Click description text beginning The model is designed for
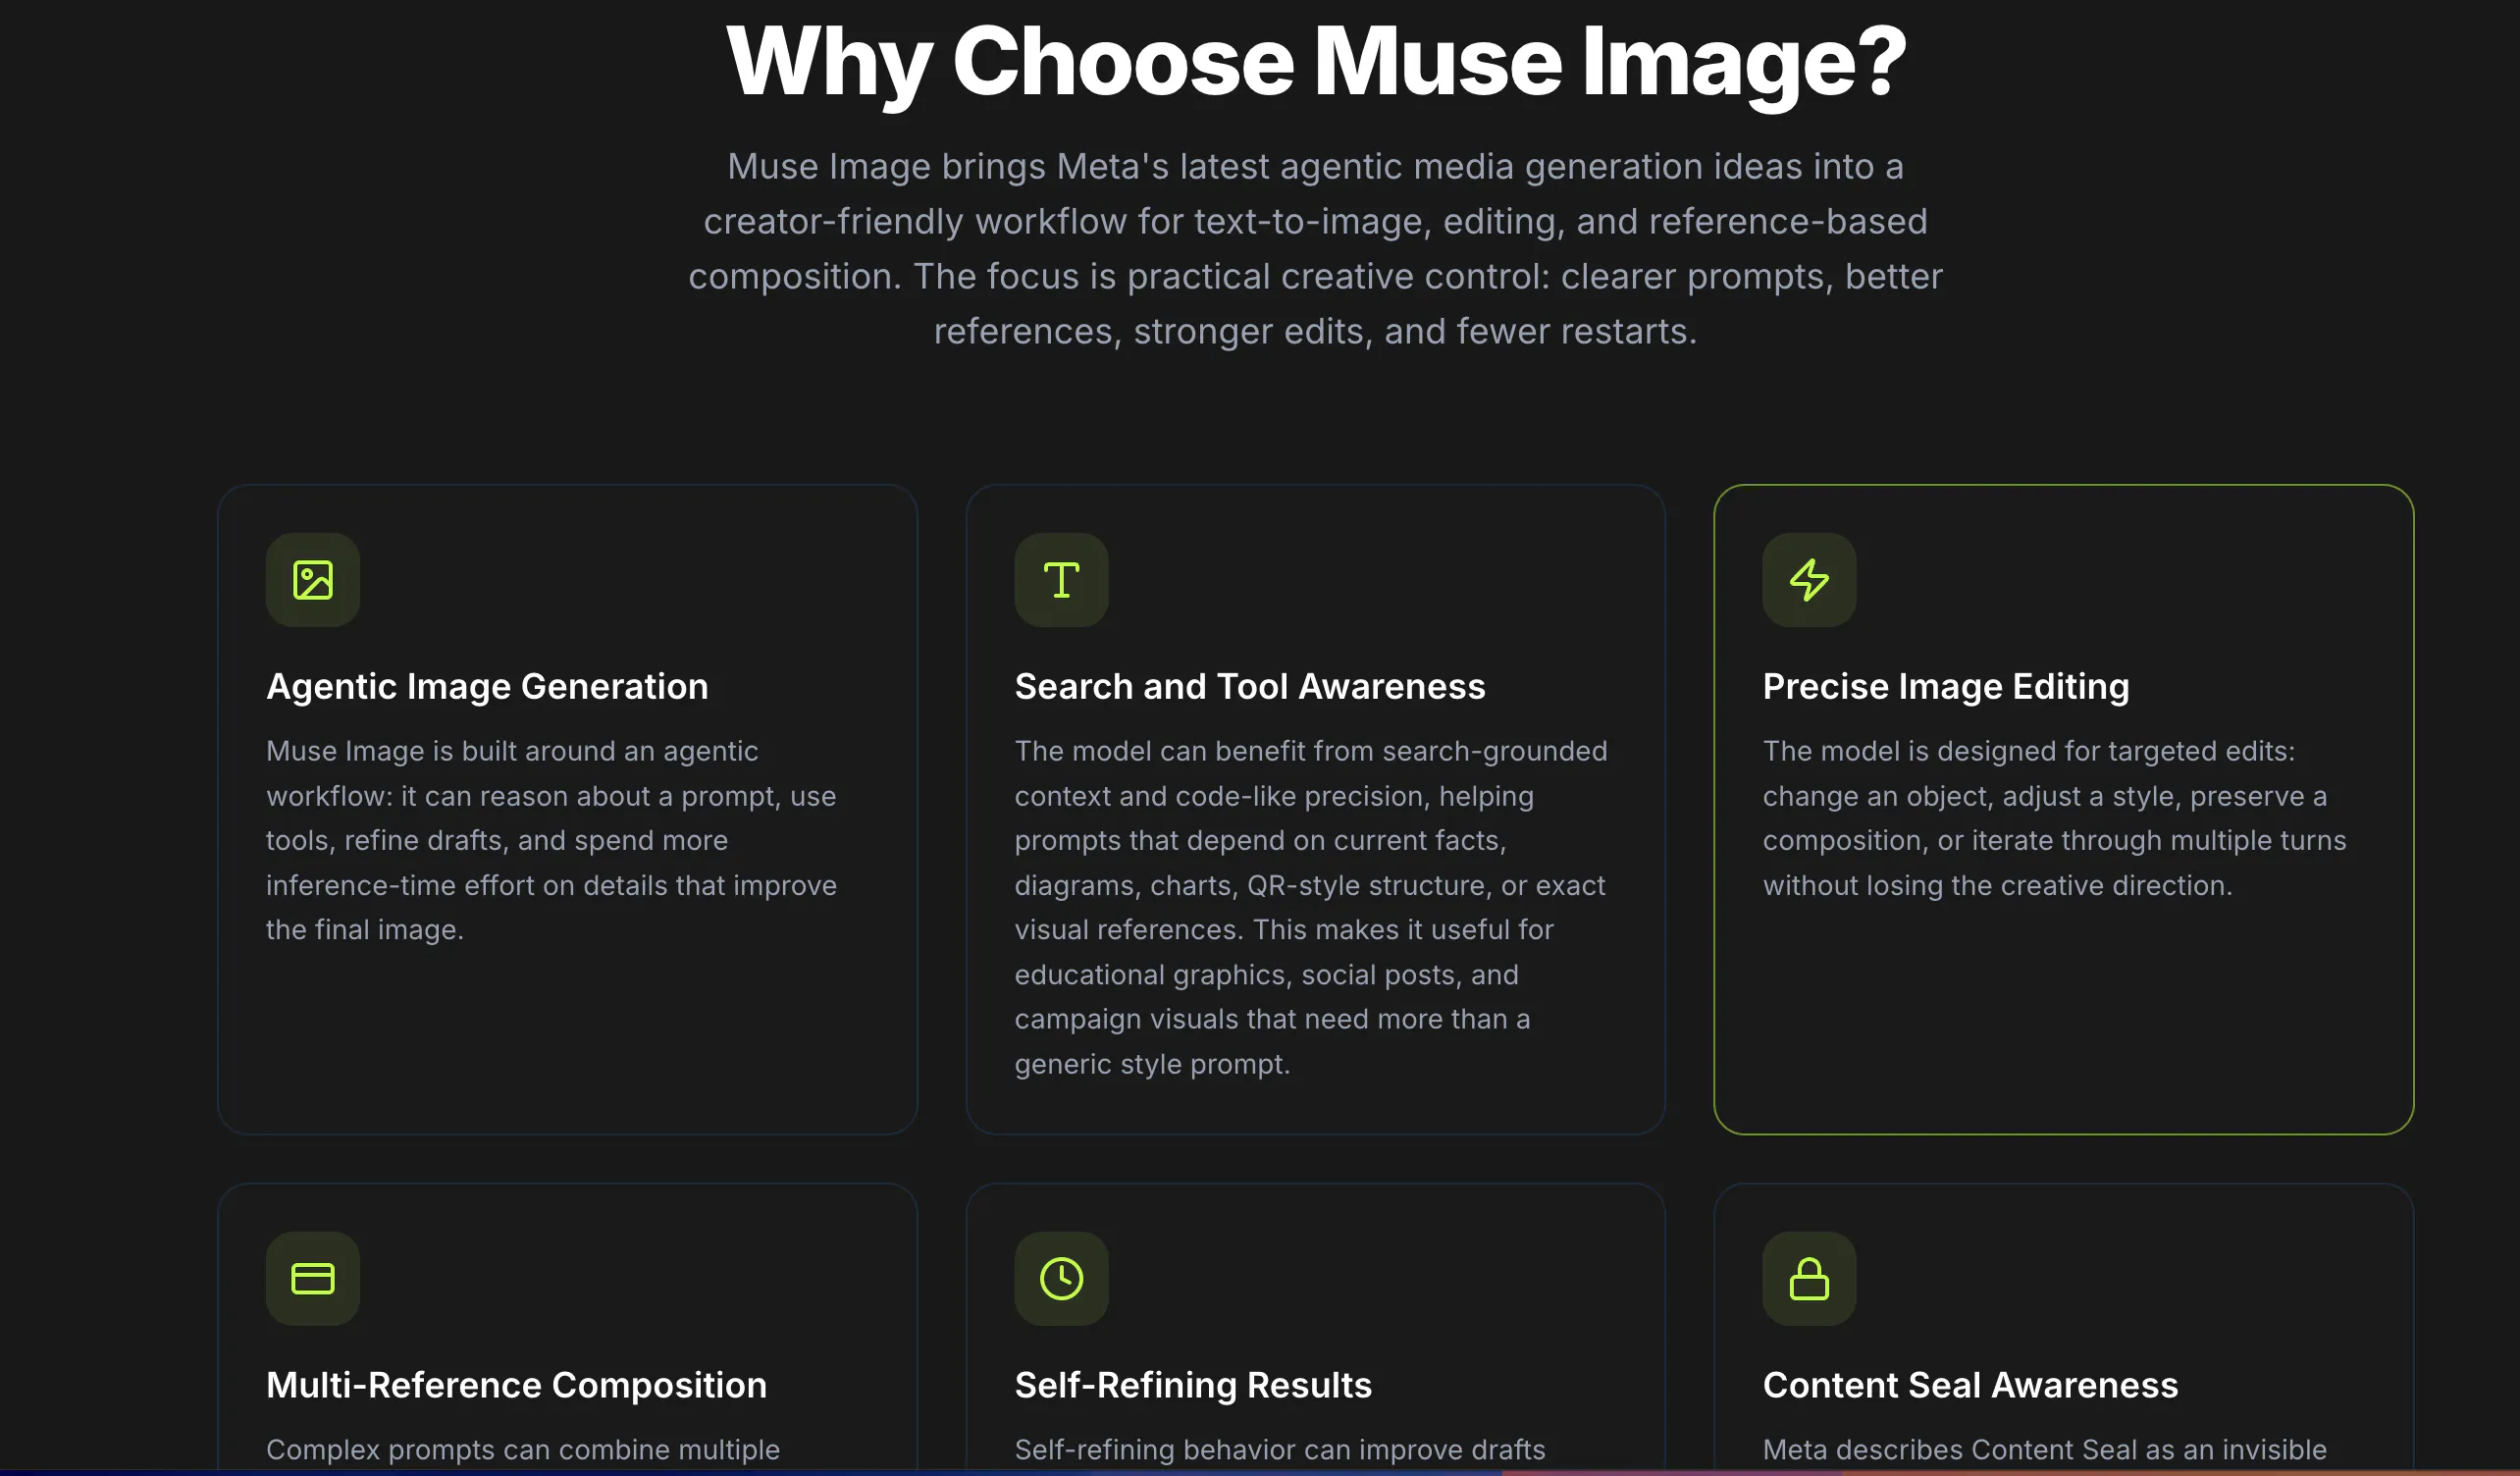The height and width of the screenshot is (1476, 2520). pos(2054,818)
